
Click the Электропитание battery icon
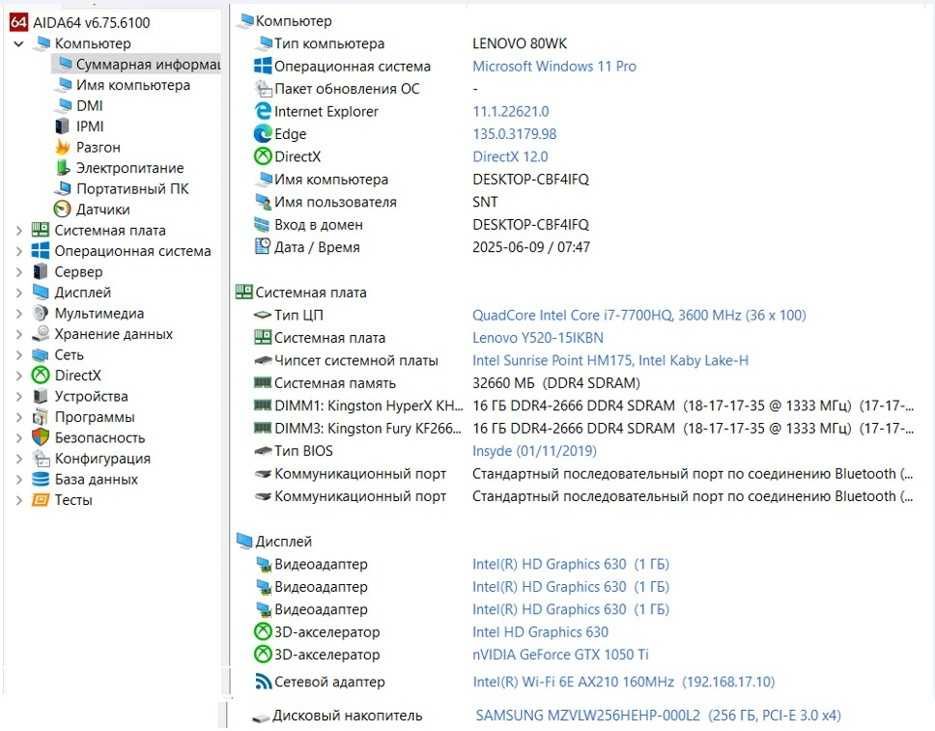63,168
